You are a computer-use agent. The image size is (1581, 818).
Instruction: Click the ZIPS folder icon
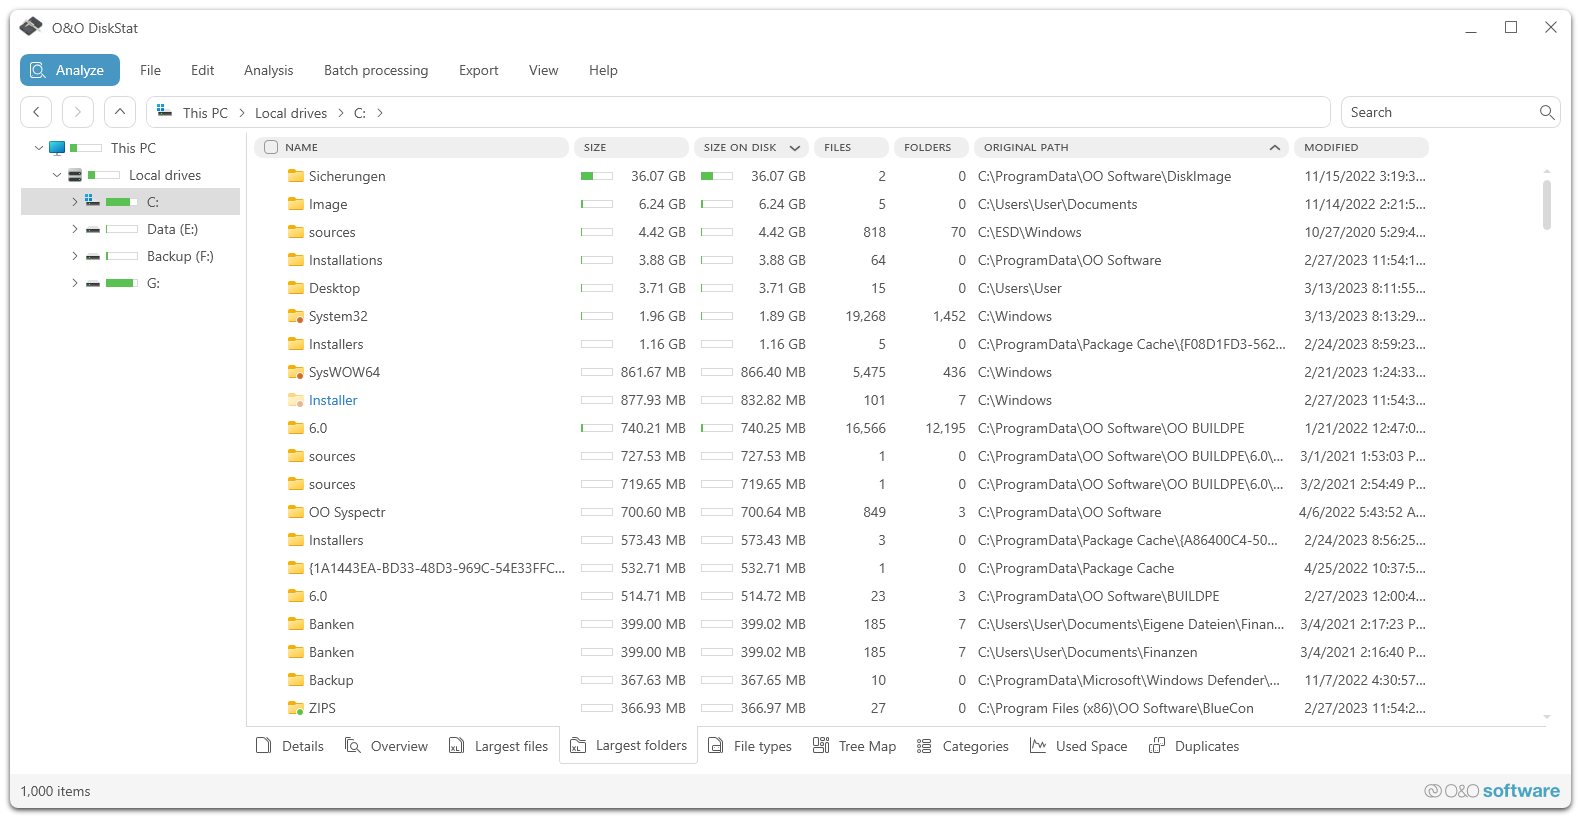pos(296,708)
